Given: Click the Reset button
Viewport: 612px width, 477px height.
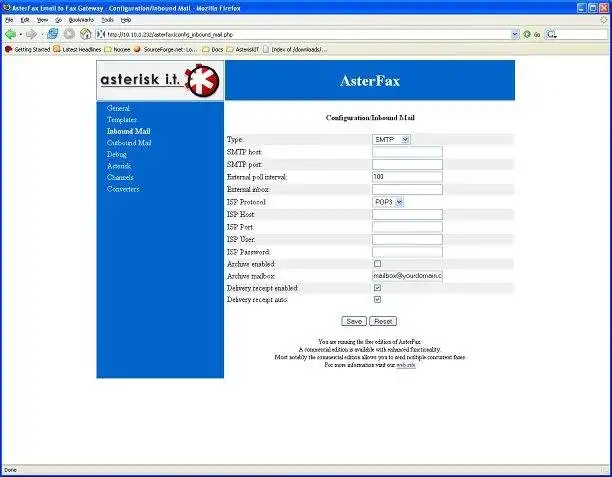Looking at the screenshot, I should [x=383, y=321].
